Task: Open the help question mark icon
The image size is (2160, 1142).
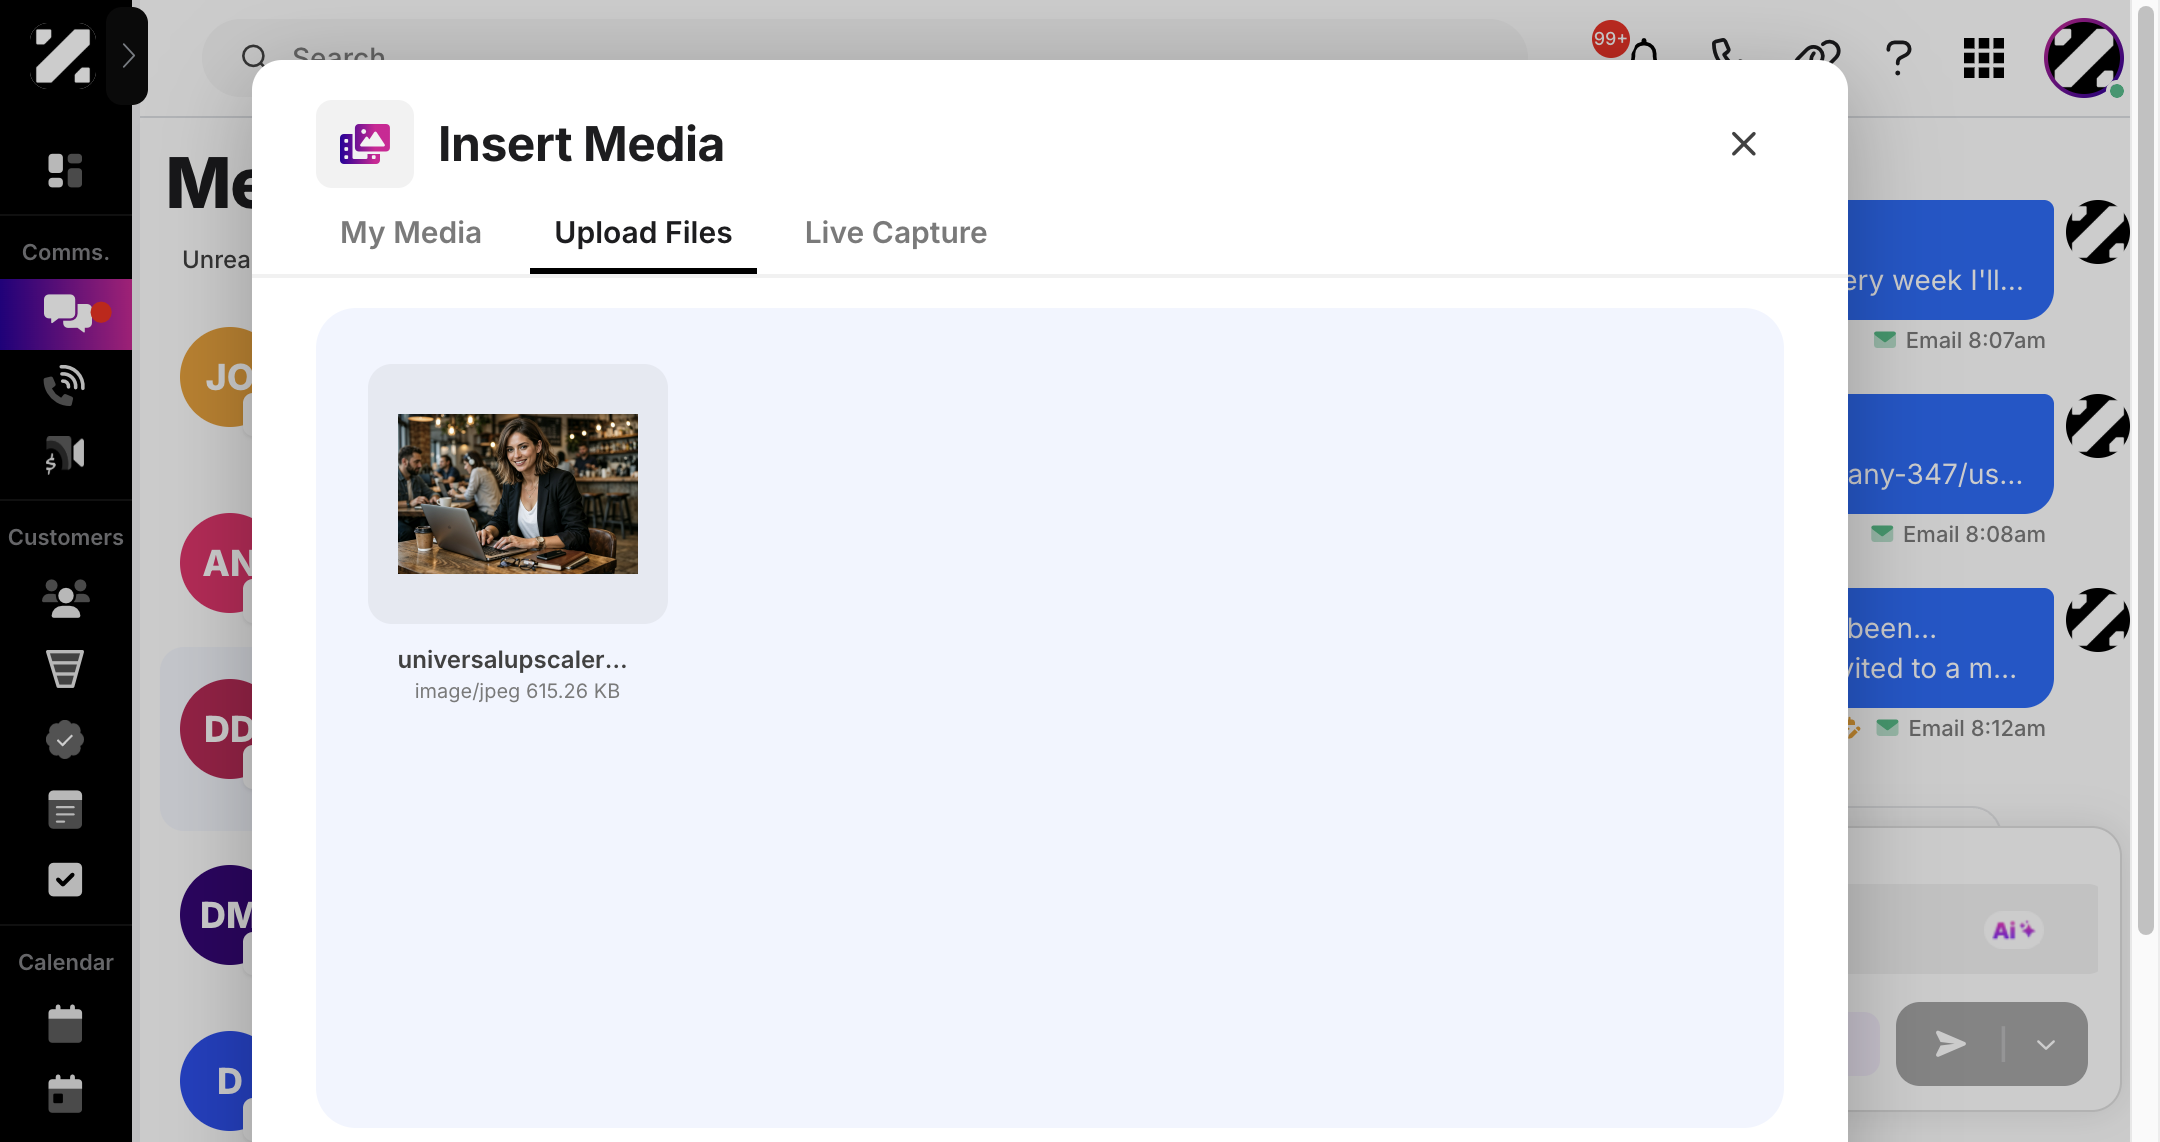Action: pos(1898,58)
